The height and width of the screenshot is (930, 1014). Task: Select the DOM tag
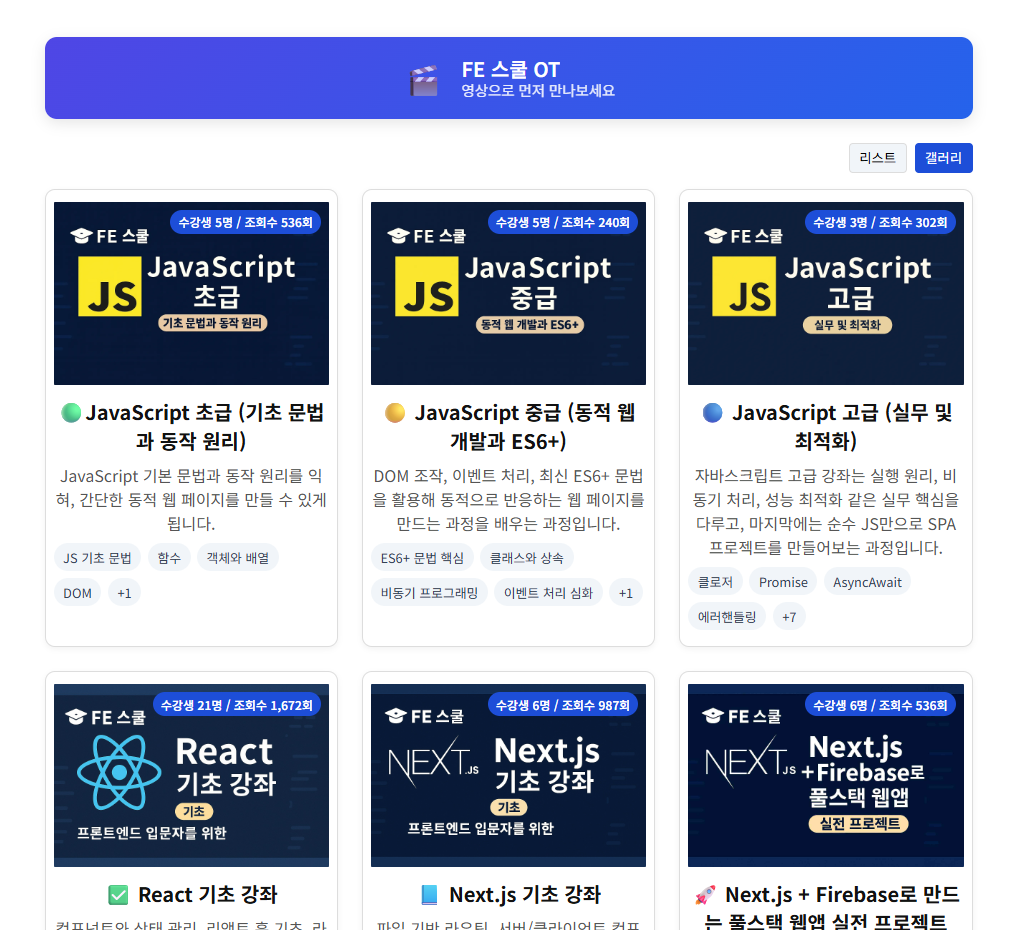(x=77, y=593)
